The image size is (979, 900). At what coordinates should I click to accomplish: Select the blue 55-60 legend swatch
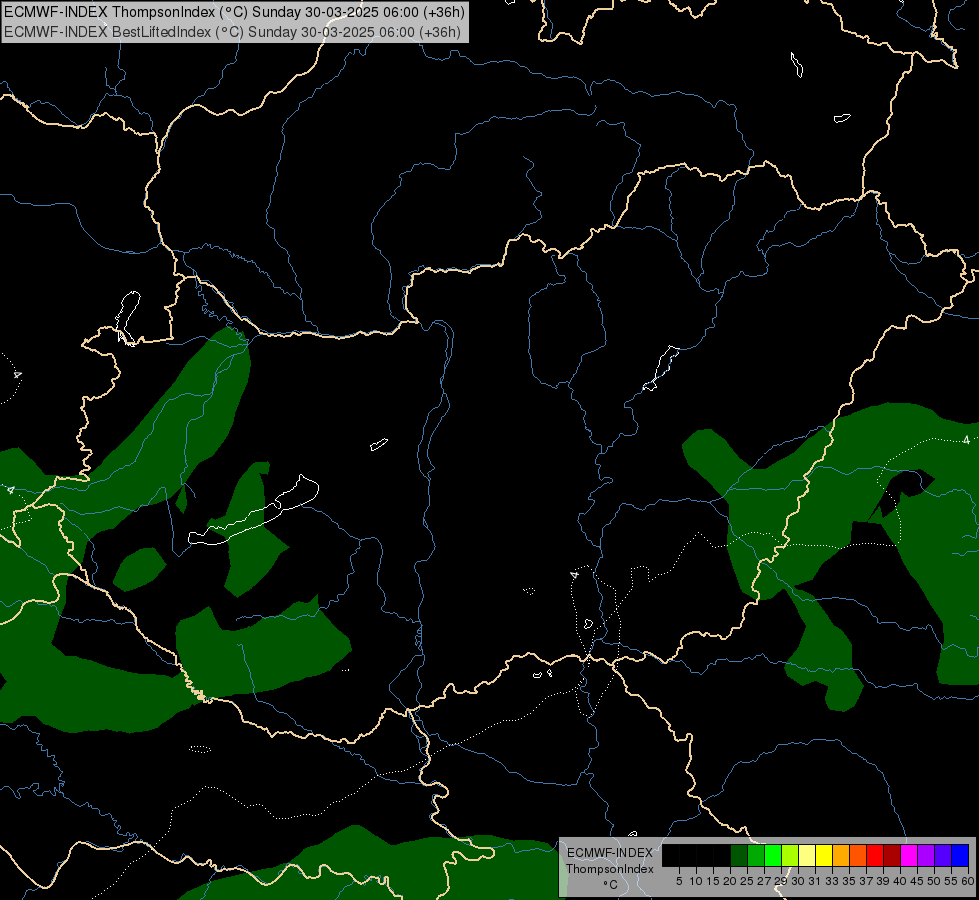pyautogui.click(x=960, y=855)
